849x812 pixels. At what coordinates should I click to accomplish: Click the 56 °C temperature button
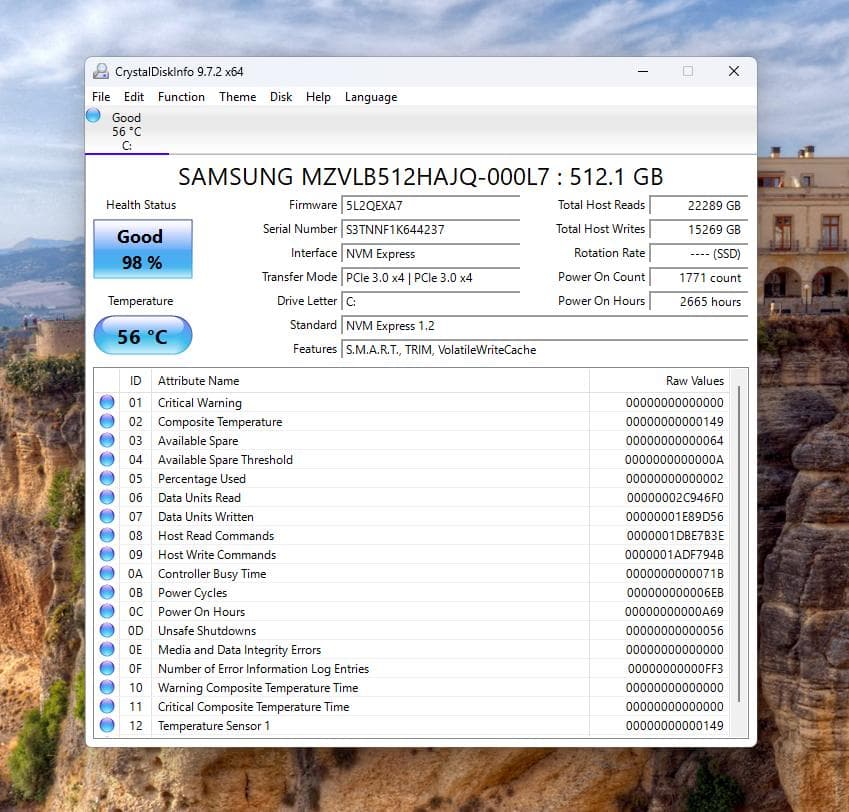(142, 335)
